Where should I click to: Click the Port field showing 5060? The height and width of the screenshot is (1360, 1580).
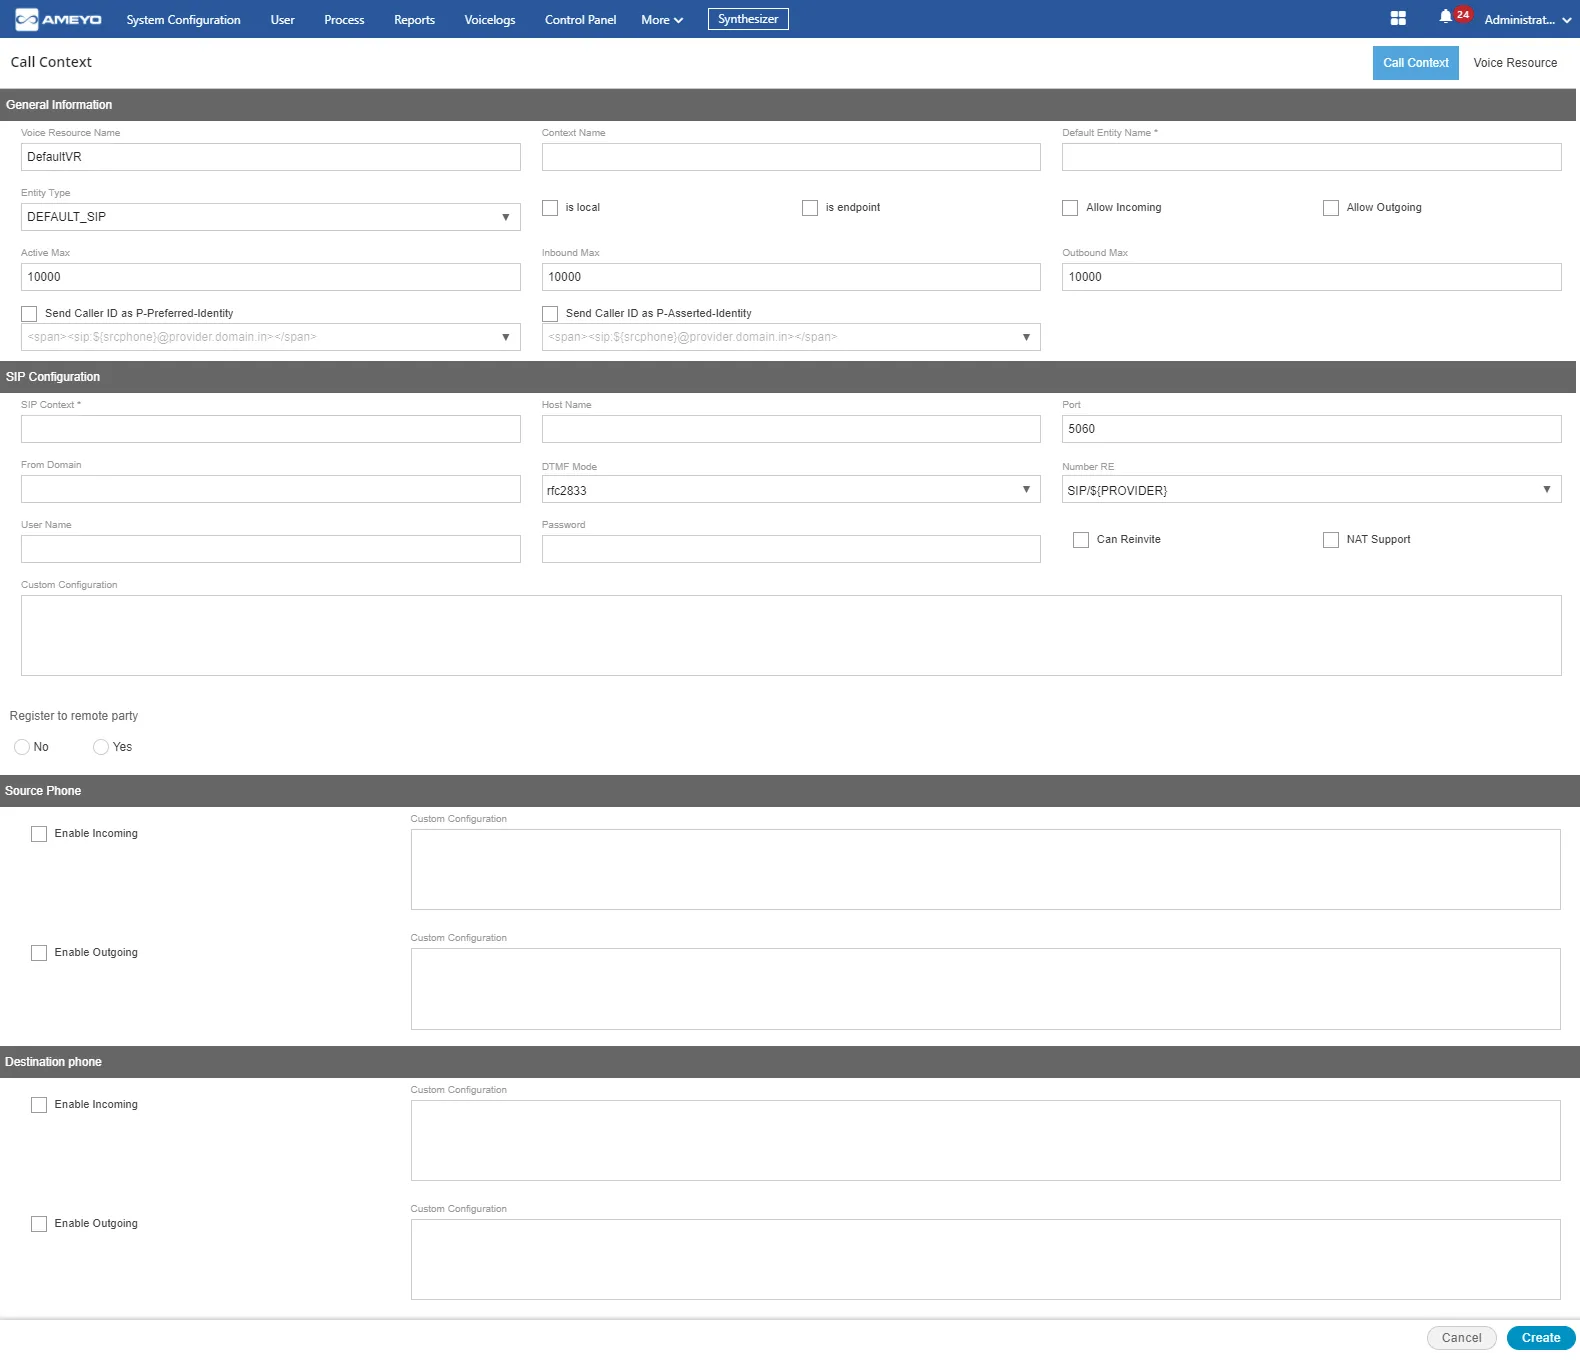click(1311, 429)
